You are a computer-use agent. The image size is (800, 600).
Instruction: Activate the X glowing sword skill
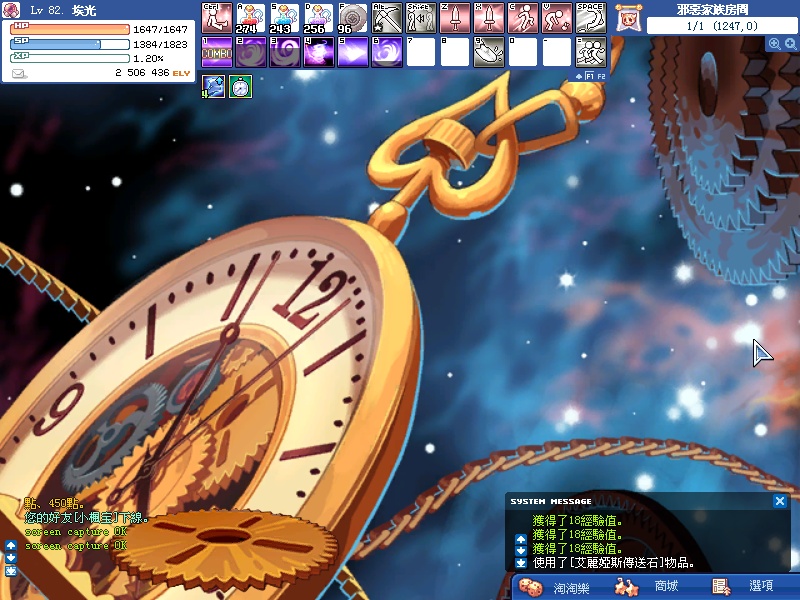pos(489,18)
